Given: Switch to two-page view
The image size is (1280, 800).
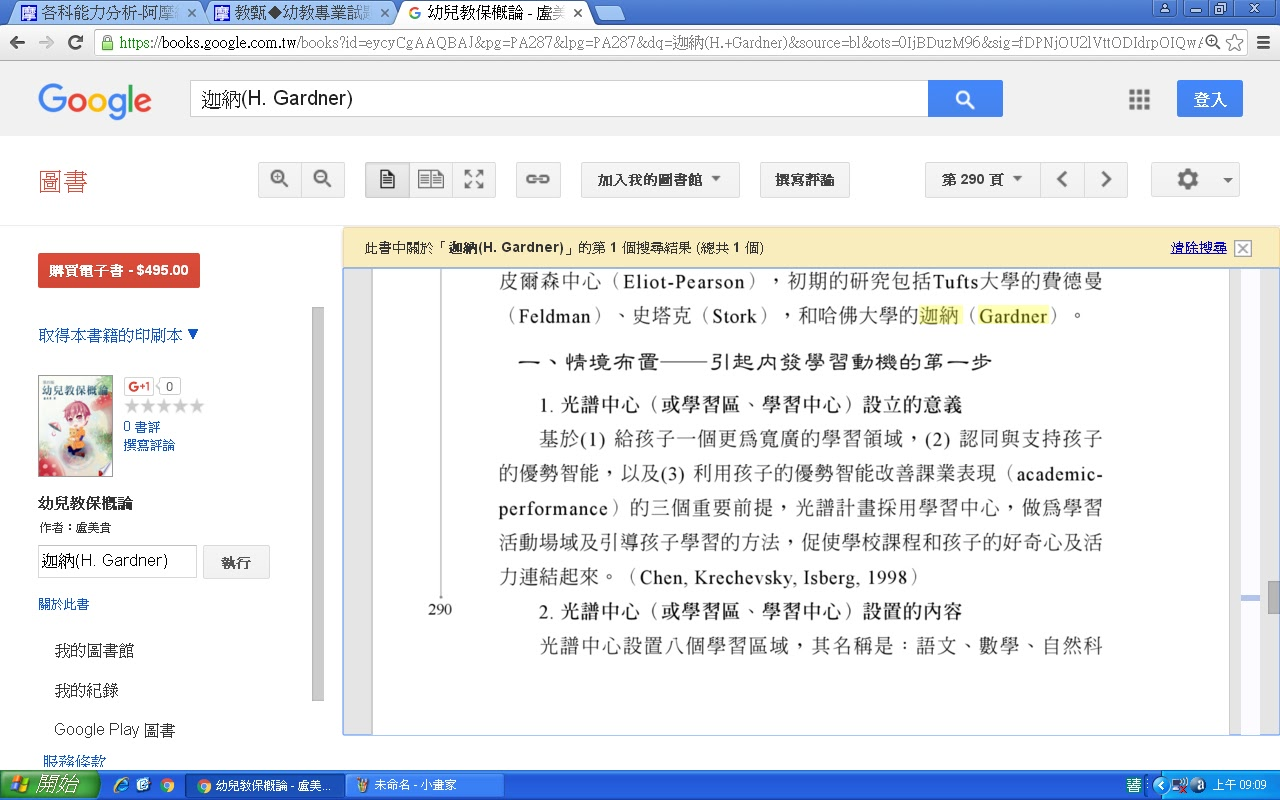Looking at the screenshot, I should (x=431, y=180).
